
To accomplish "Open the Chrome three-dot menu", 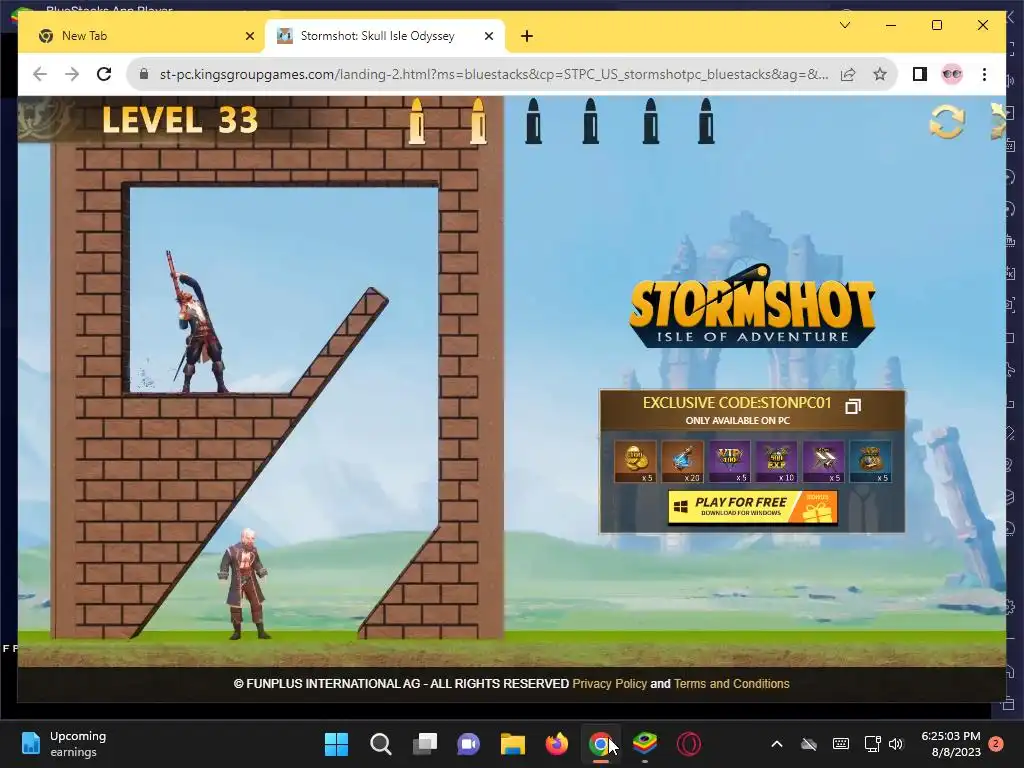I will 984,74.
